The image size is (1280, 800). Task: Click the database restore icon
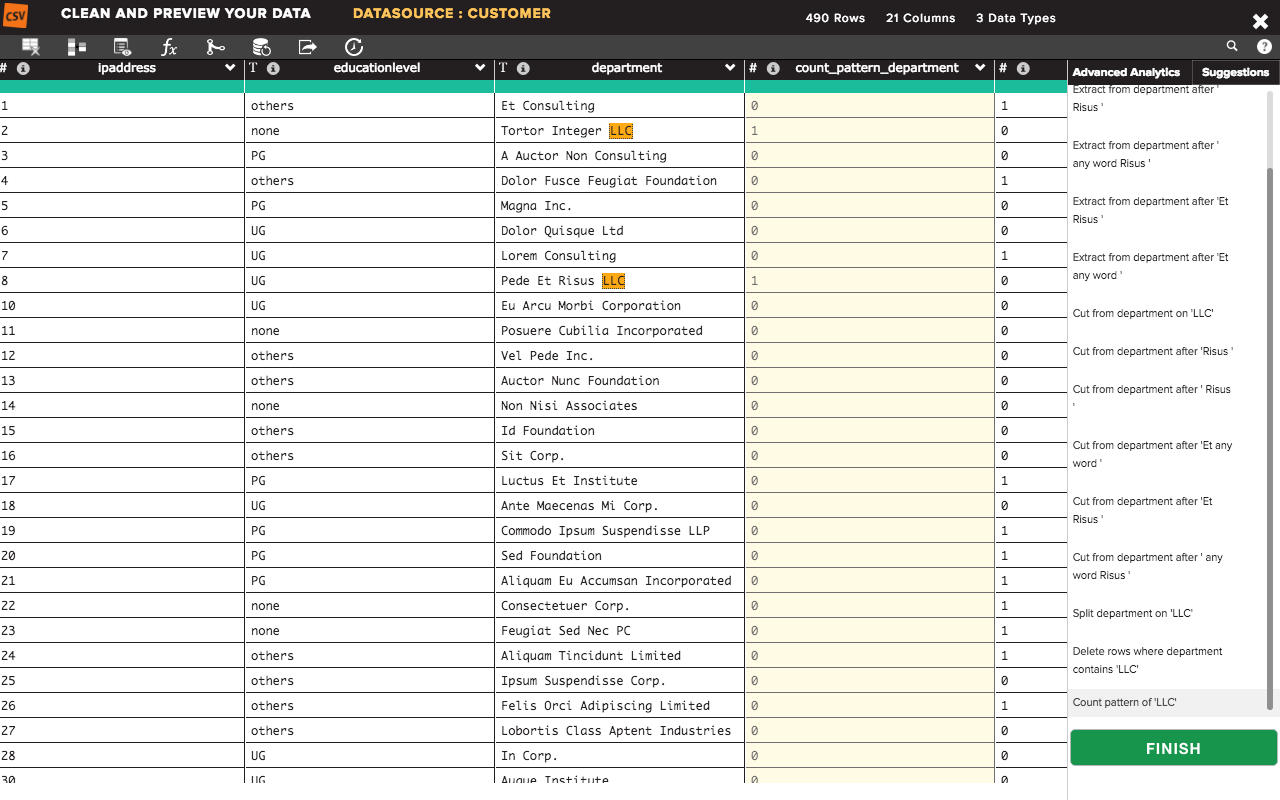pos(261,47)
